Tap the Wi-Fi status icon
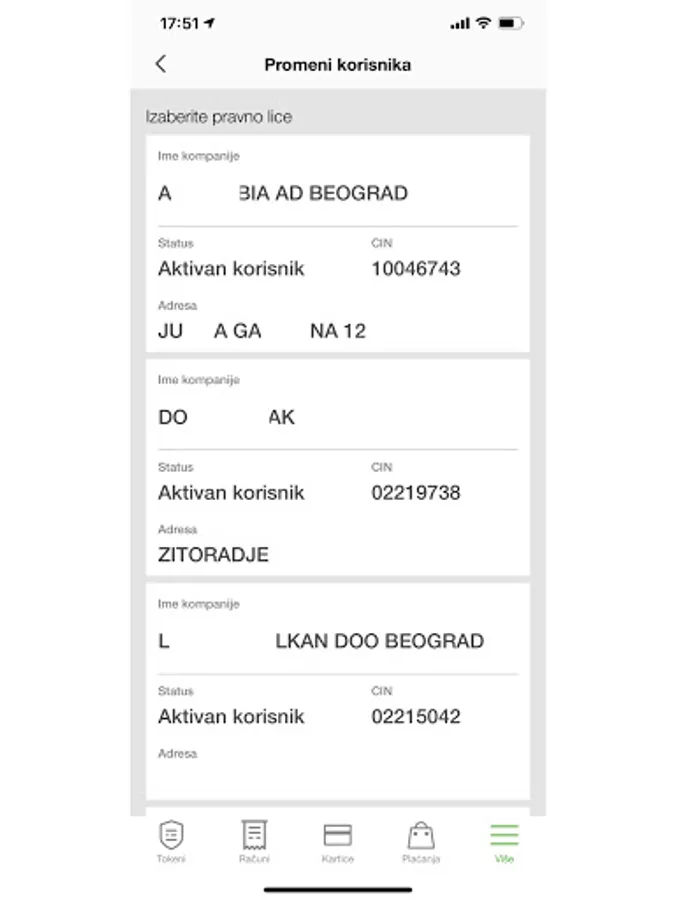The height and width of the screenshot is (900, 675). 484,23
